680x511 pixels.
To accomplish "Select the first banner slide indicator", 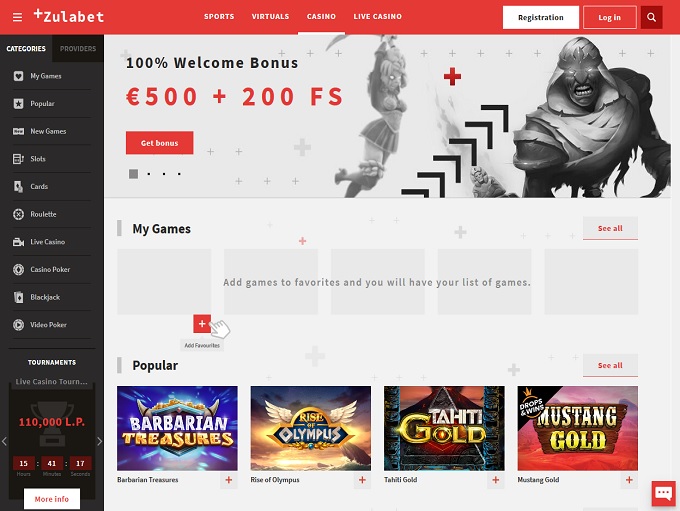I will [134, 174].
